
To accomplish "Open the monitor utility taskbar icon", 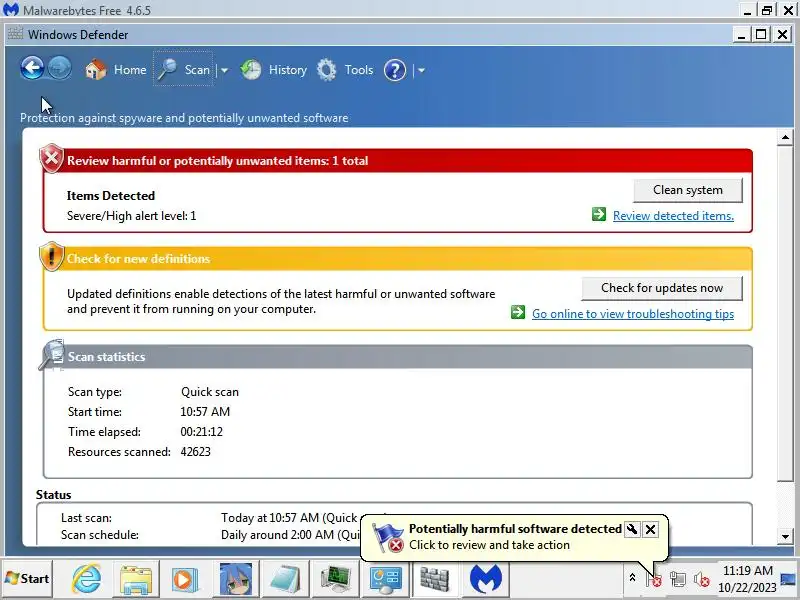I will point(335,580).
